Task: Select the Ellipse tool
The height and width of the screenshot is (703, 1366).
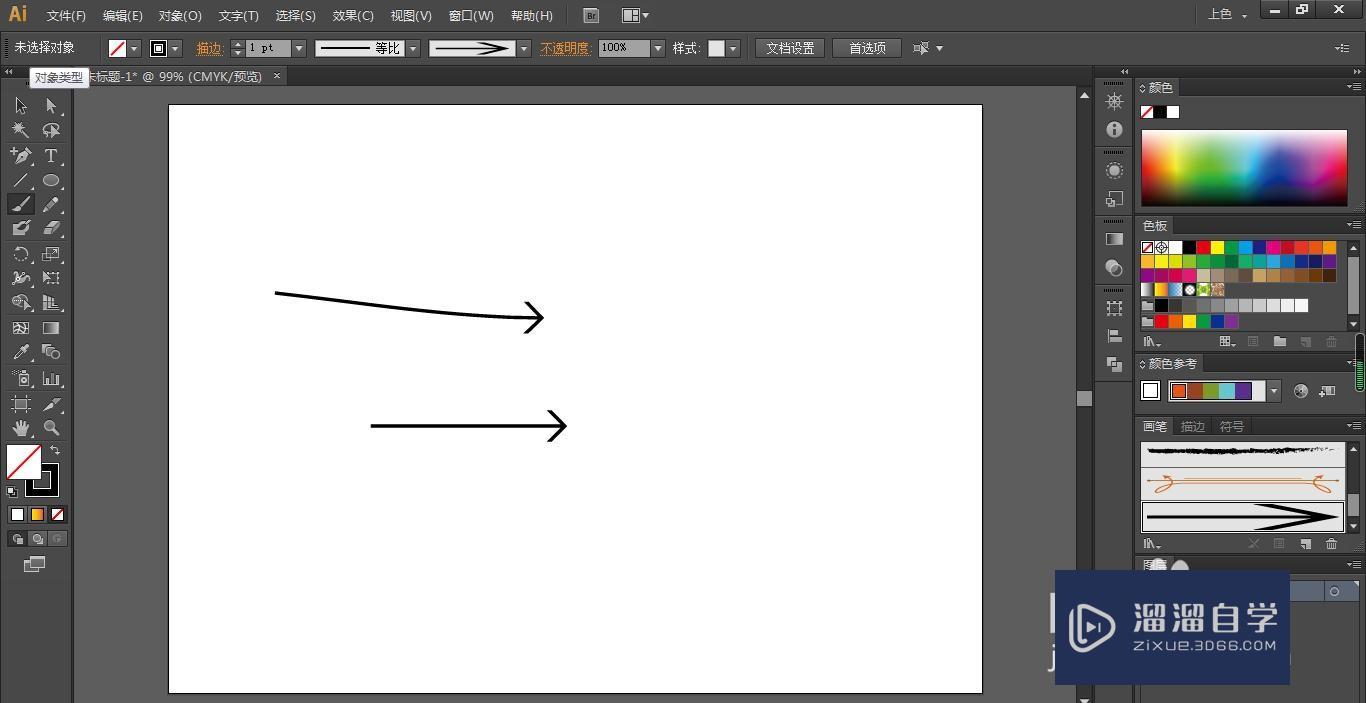Action: click(51, 180)
